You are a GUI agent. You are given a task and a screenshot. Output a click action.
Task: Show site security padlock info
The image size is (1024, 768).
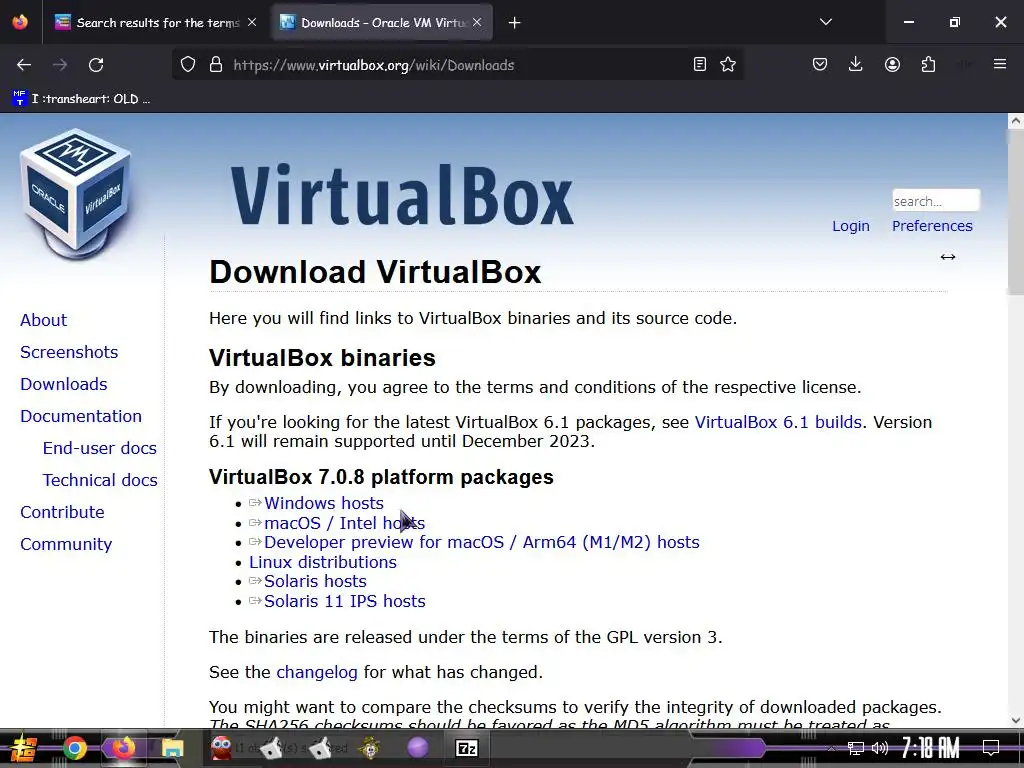(x=216, y=65)
